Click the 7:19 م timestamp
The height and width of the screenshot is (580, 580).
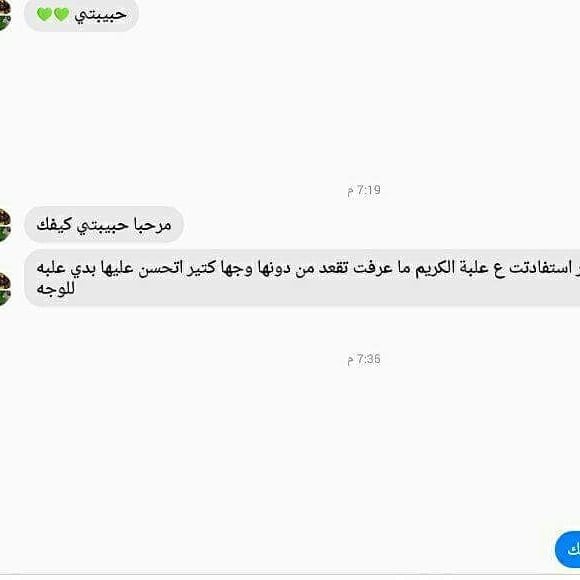(364, 190)
